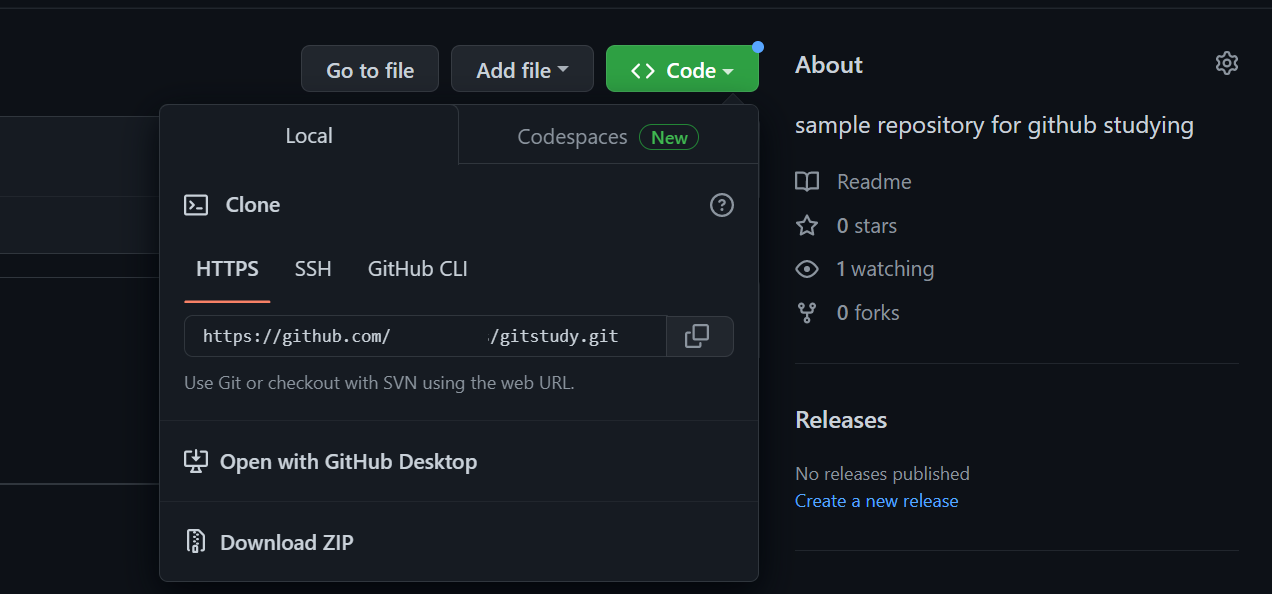Open the clone help question mark icon
Image resolution: width=1272 pixels, height=594 pixels.
coord(721,205)
